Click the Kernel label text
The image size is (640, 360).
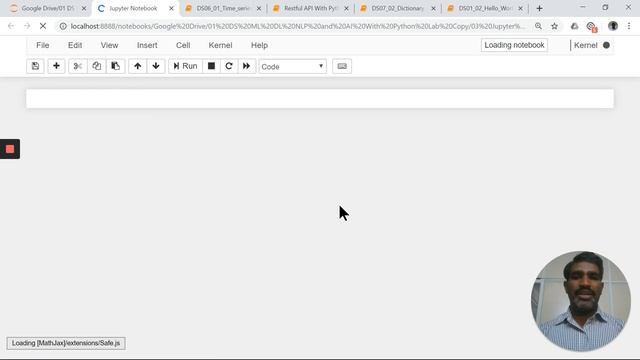586,45
